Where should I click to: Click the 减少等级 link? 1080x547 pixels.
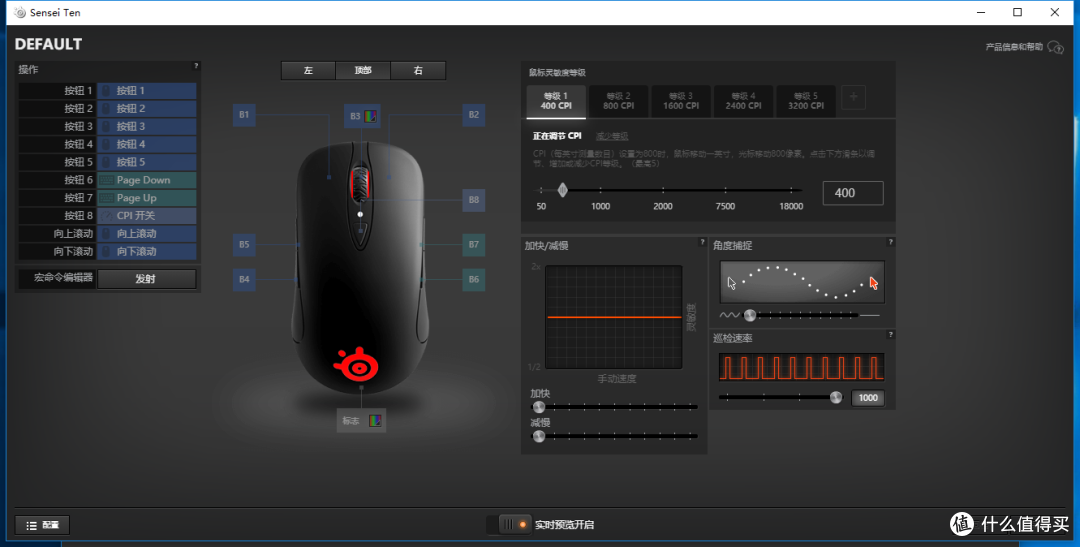coord(612,136)
